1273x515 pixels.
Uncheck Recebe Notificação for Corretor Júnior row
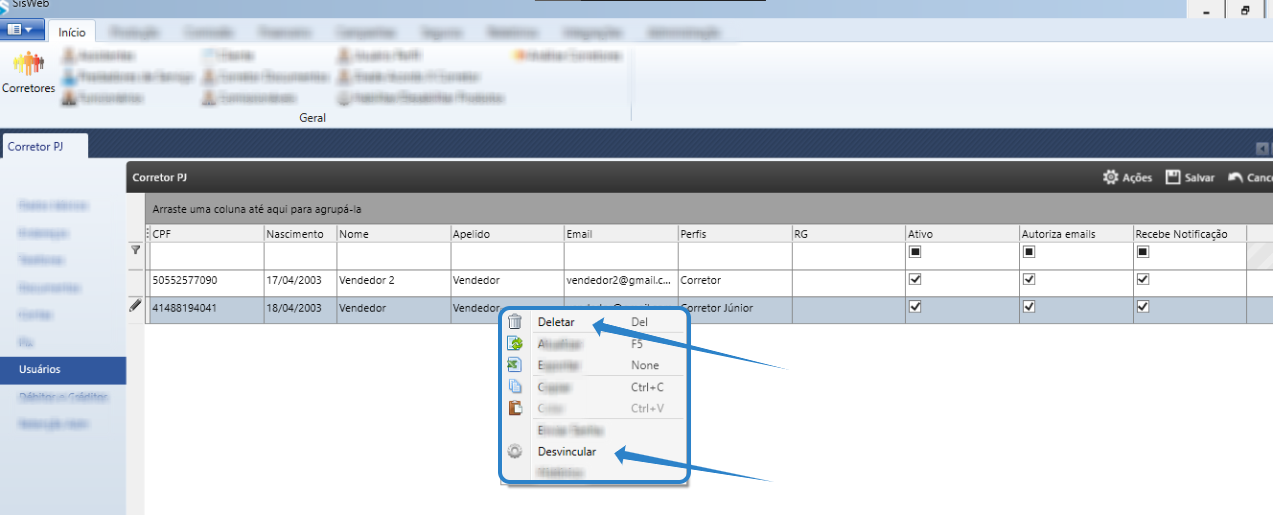click(x=1142, y=307)
